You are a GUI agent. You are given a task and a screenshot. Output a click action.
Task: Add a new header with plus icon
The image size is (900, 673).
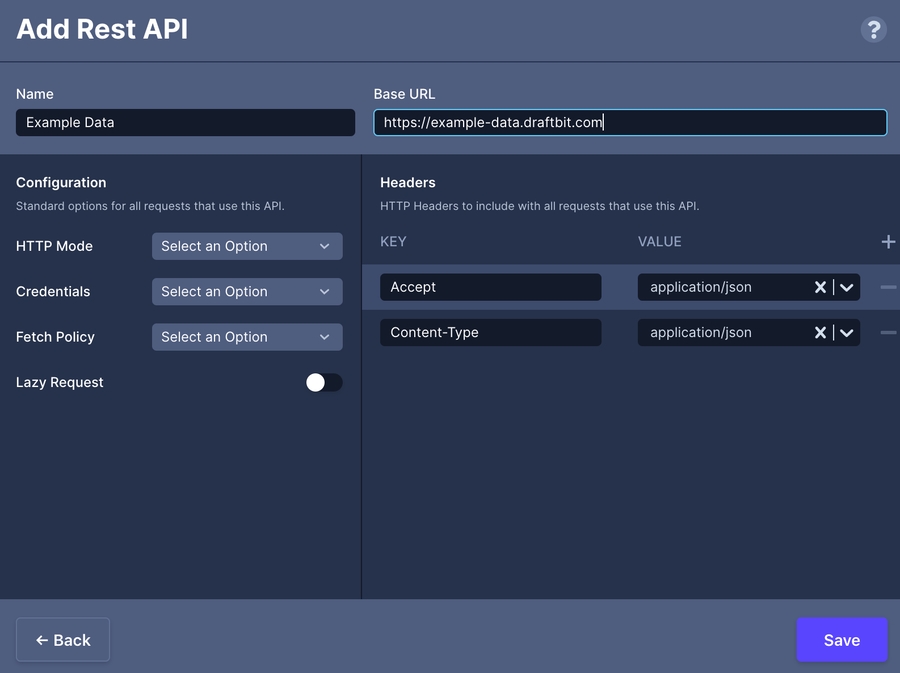[887, 242]
